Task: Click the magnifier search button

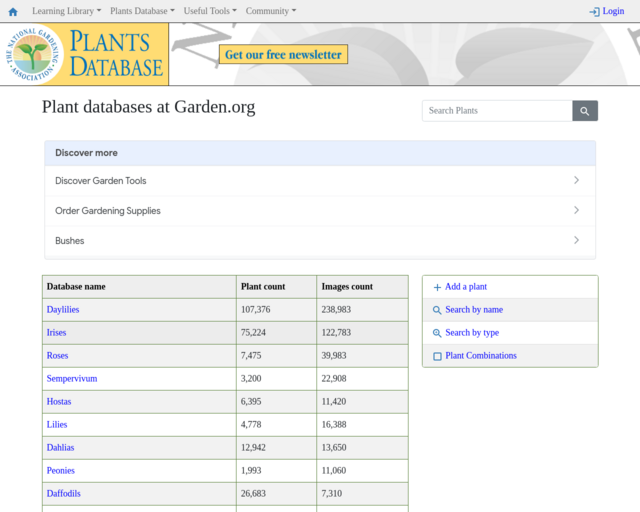Action: [585, 111]
